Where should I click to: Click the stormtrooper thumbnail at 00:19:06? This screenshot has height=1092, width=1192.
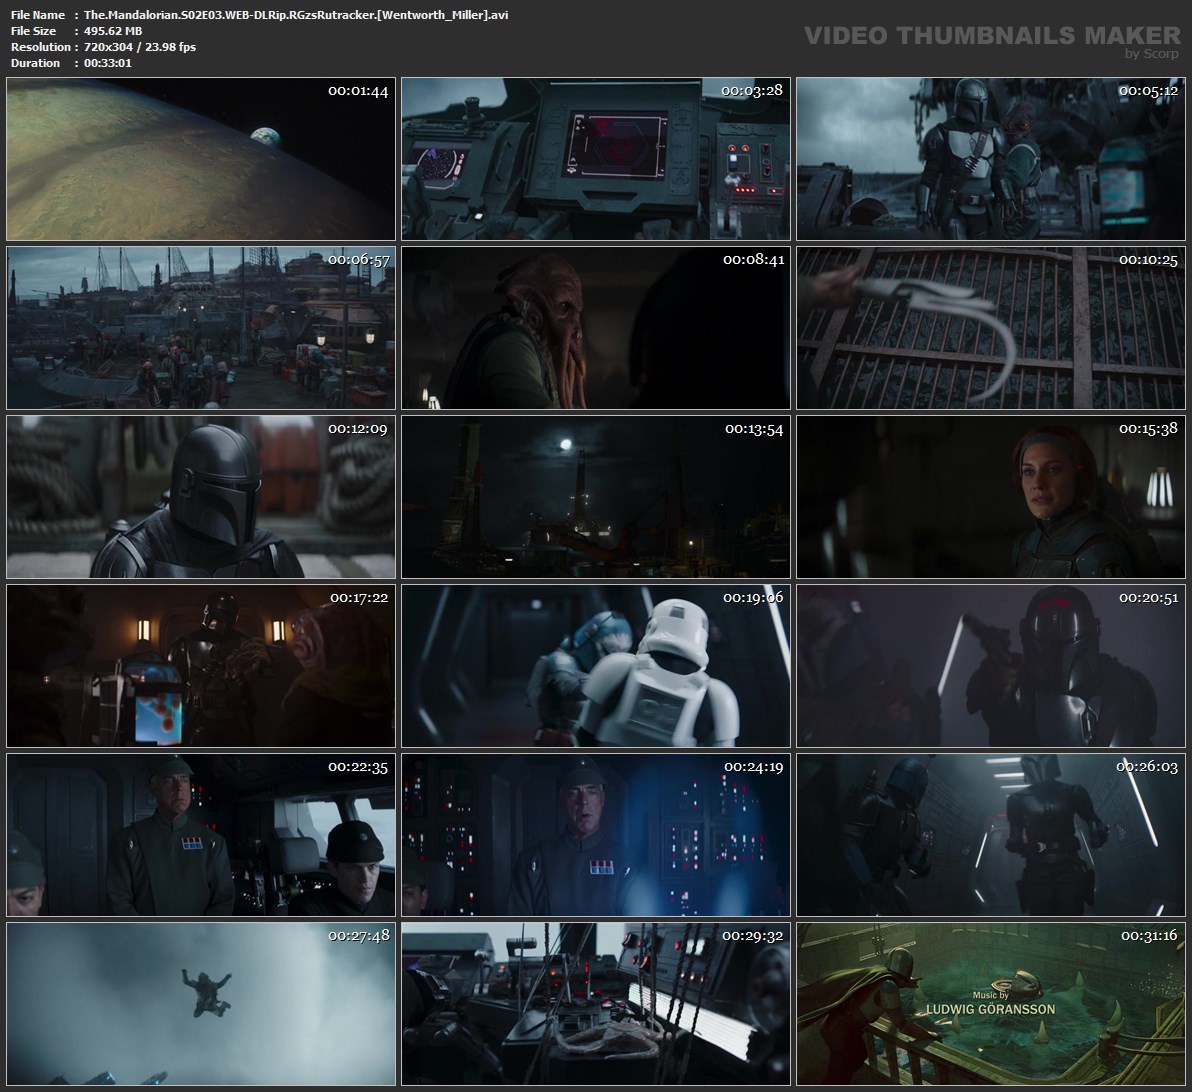point(596,666)
